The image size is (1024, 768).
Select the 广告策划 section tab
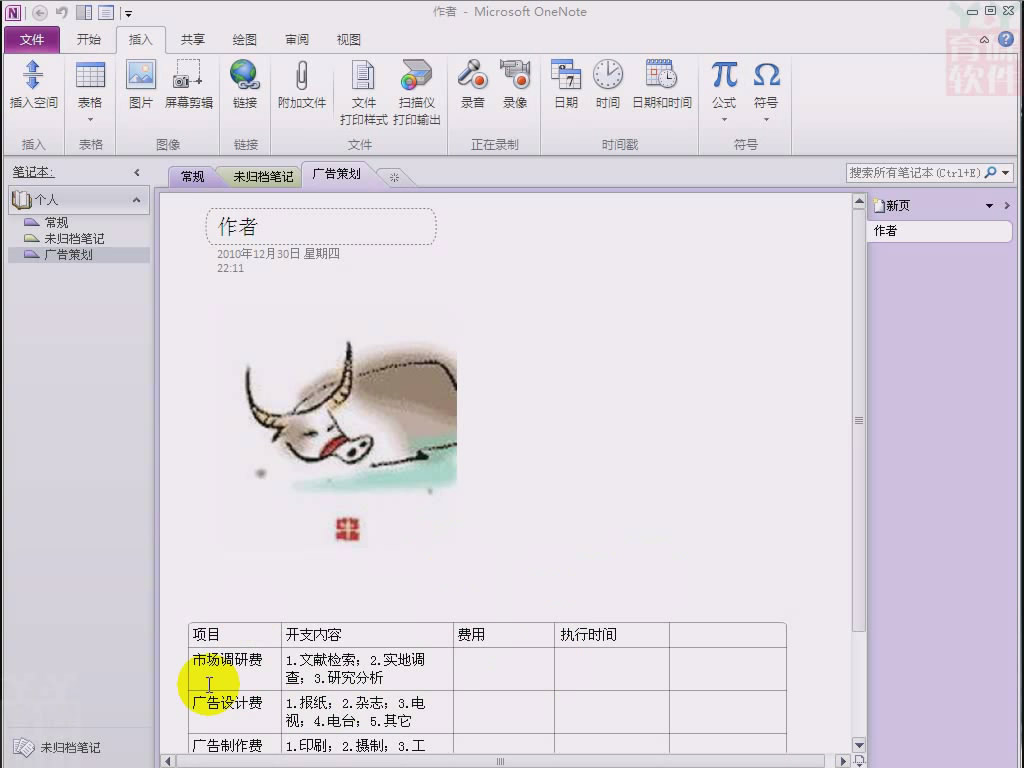[x=336, y=174]
